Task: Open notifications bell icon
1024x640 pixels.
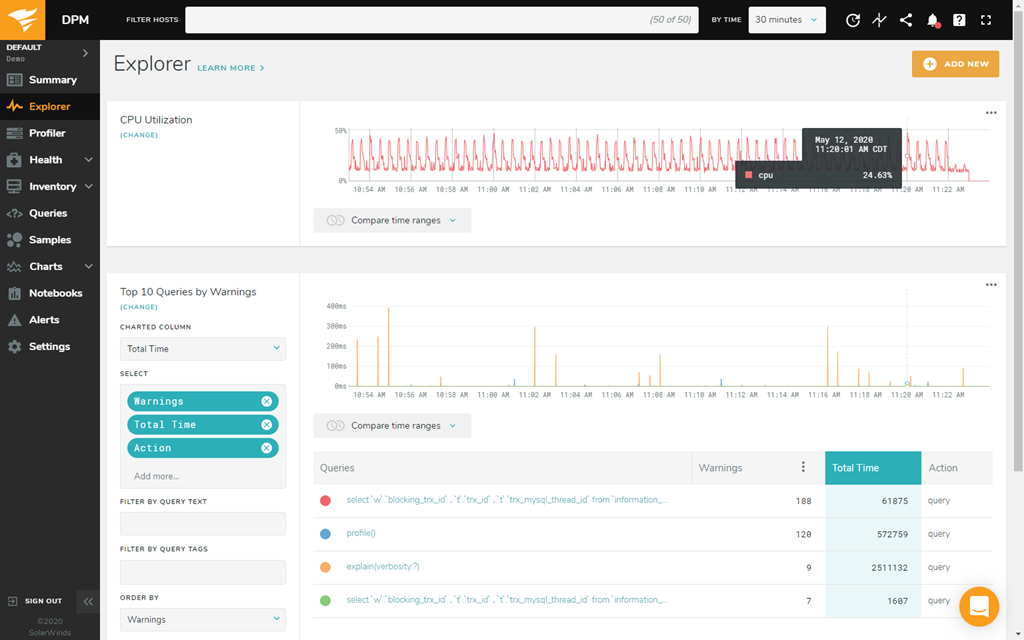Action: (x=933, y=20)
